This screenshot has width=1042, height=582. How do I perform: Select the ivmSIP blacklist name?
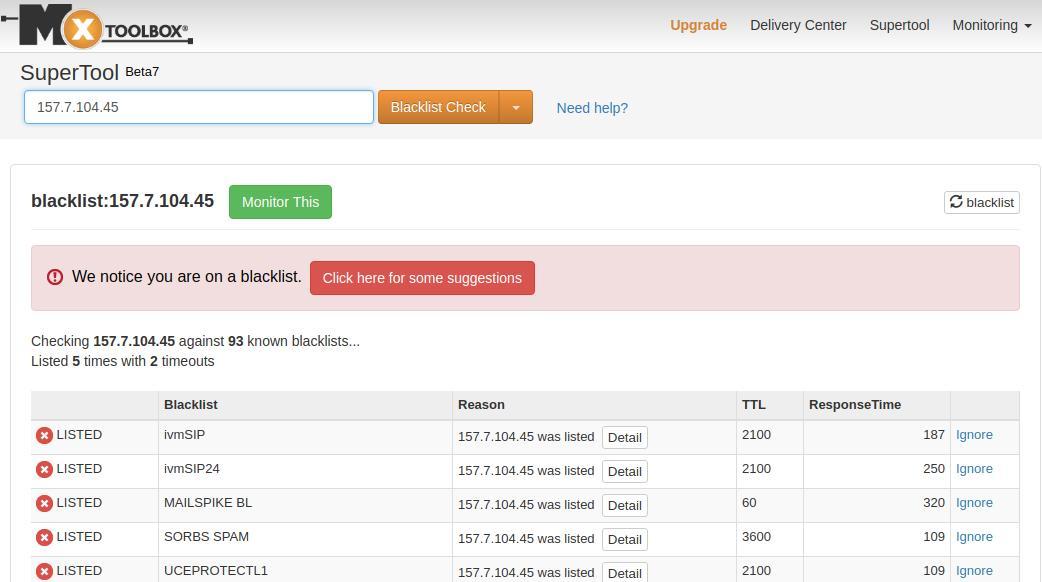coord(184,435)
